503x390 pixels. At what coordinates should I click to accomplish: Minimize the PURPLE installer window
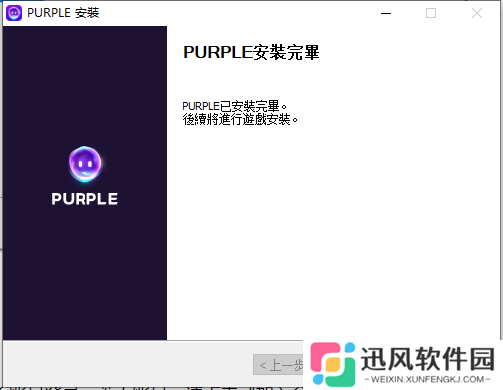point(386,13)
